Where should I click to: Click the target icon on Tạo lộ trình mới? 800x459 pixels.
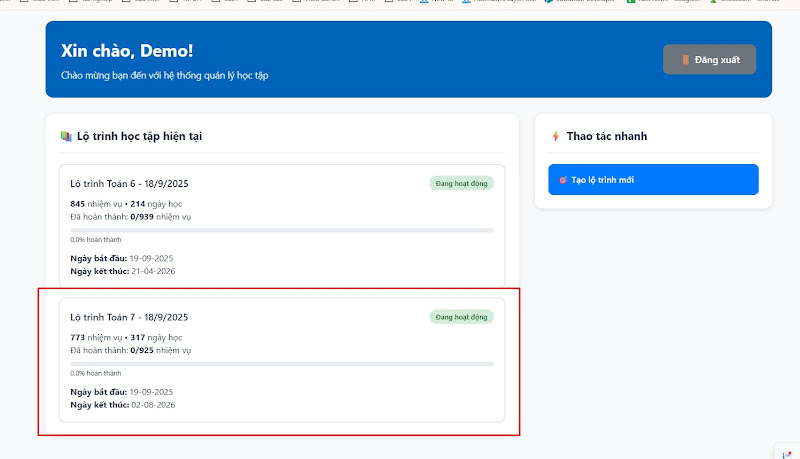click(562, 180)
